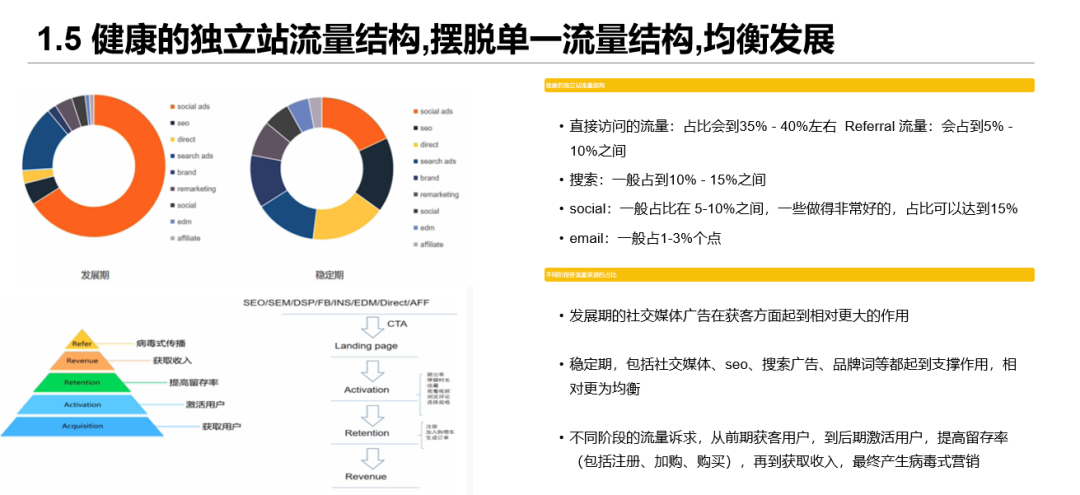Image resolution: width=1080 pixels, height=495 pixels.
Task: Click 'remarketing' text in the 发展期 chart legend
Action: tap(196, 189)
